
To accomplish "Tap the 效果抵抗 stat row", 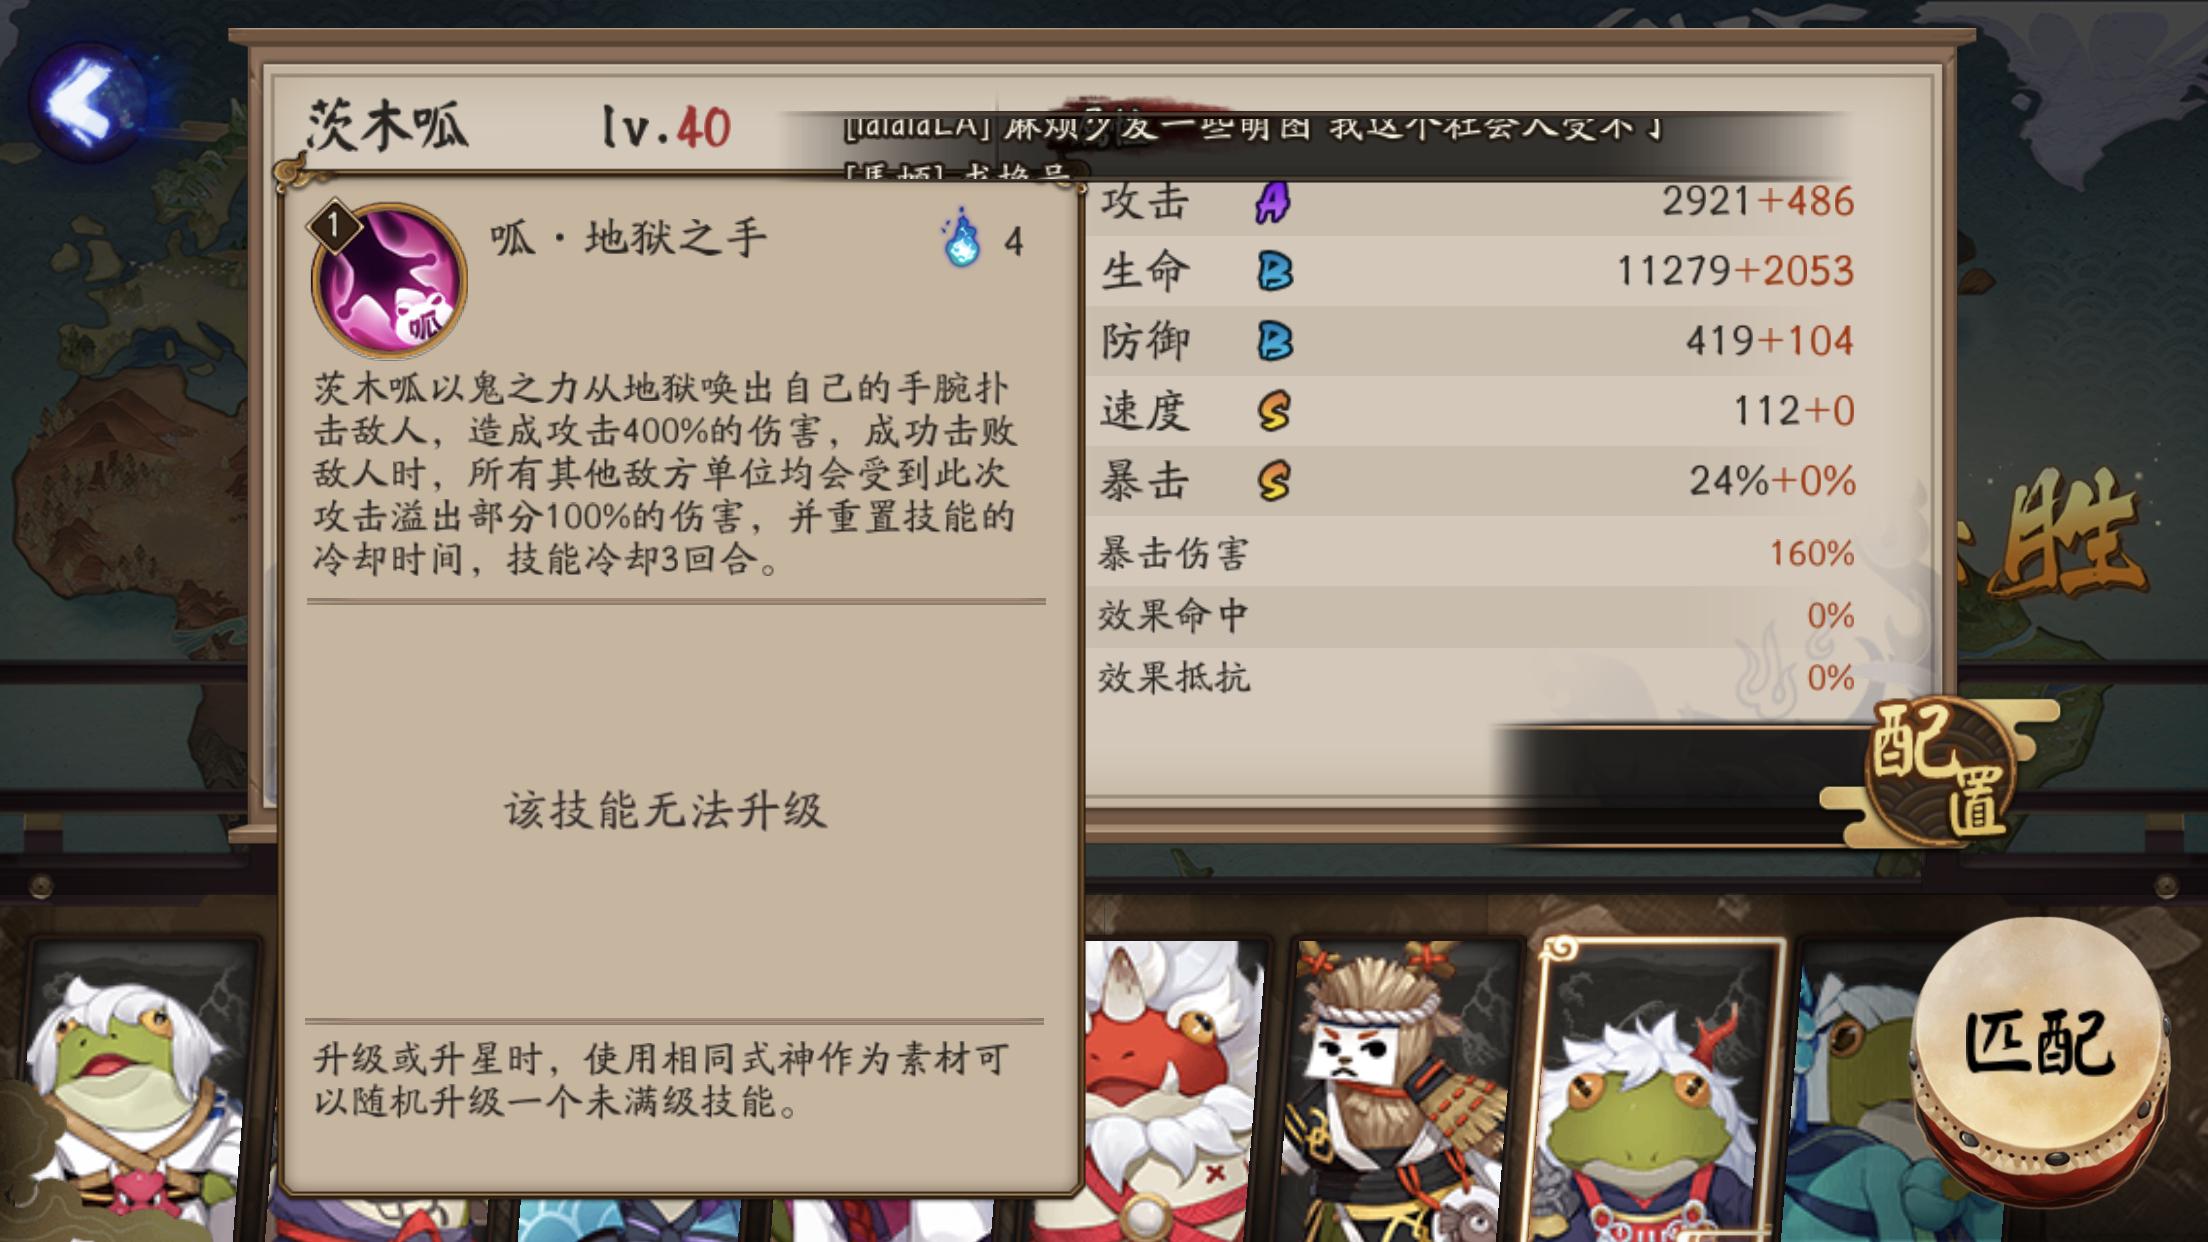I will point(1476,678).
